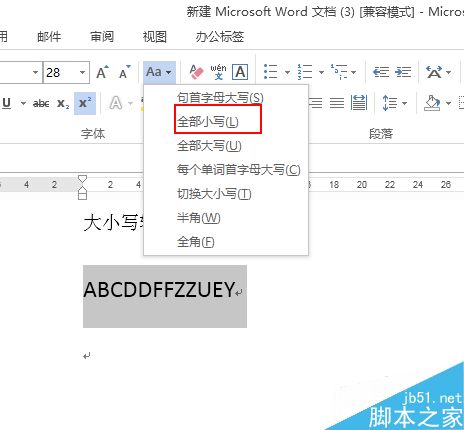This screenshot has width=464, height=430.
Task: Click the distributed alignment icon
Action: [x=359, y=103]
